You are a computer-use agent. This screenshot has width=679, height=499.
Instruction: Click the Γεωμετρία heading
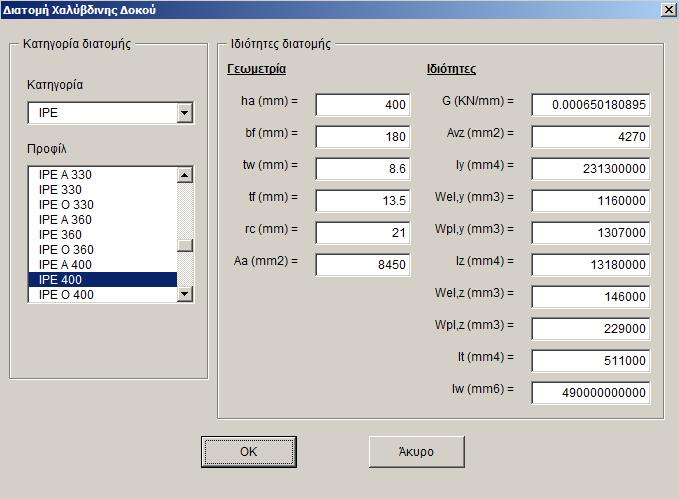click(x=256, y=69)
